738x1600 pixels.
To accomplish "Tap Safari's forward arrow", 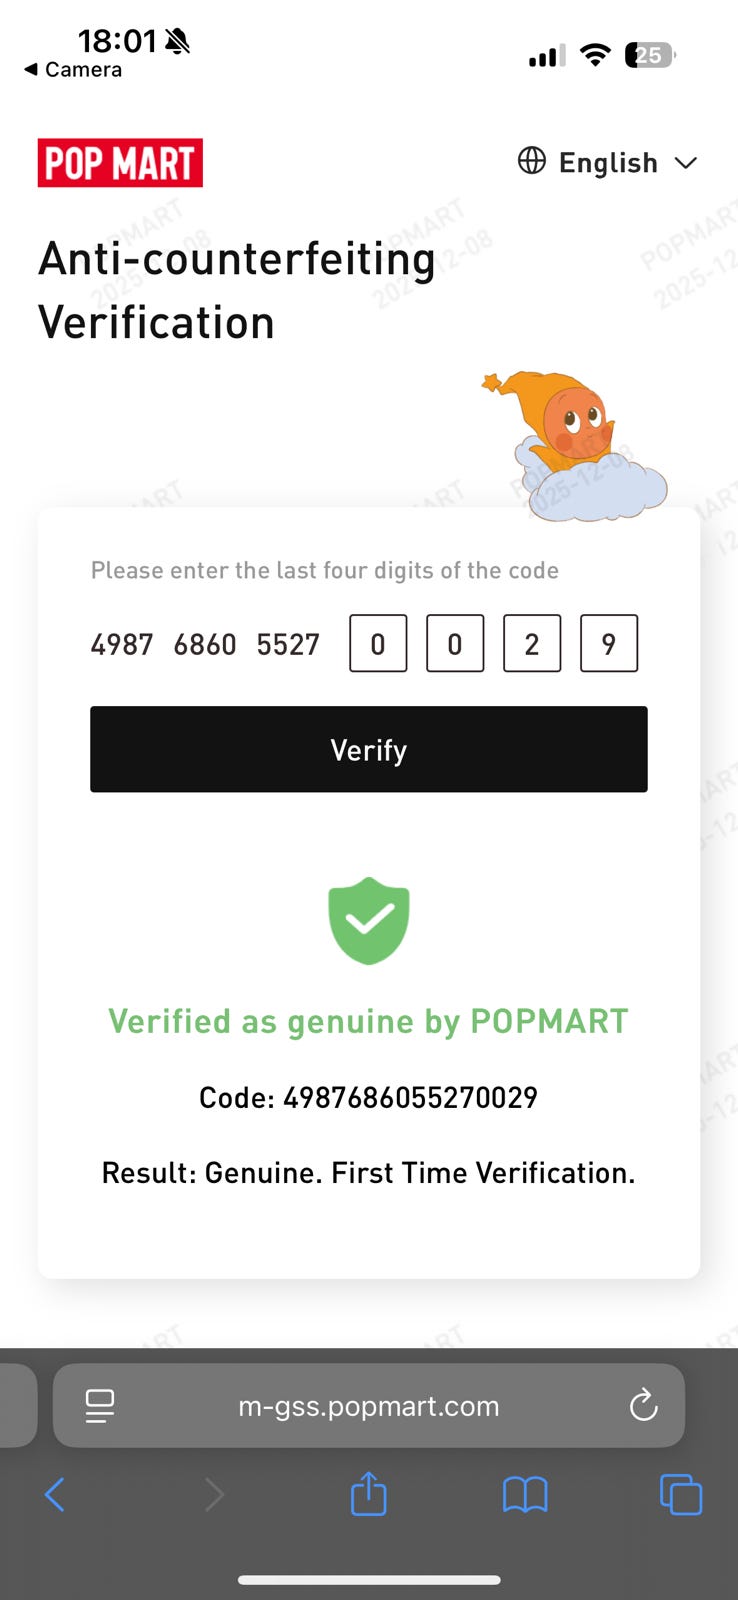I will click(214, 1495).
